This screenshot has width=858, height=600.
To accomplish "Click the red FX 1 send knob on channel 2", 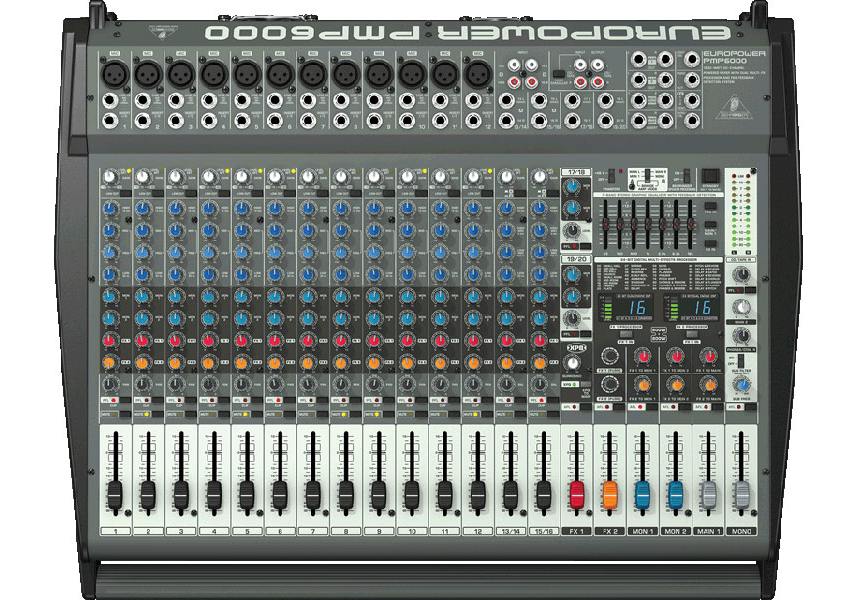I will click(x=142, y=340).
